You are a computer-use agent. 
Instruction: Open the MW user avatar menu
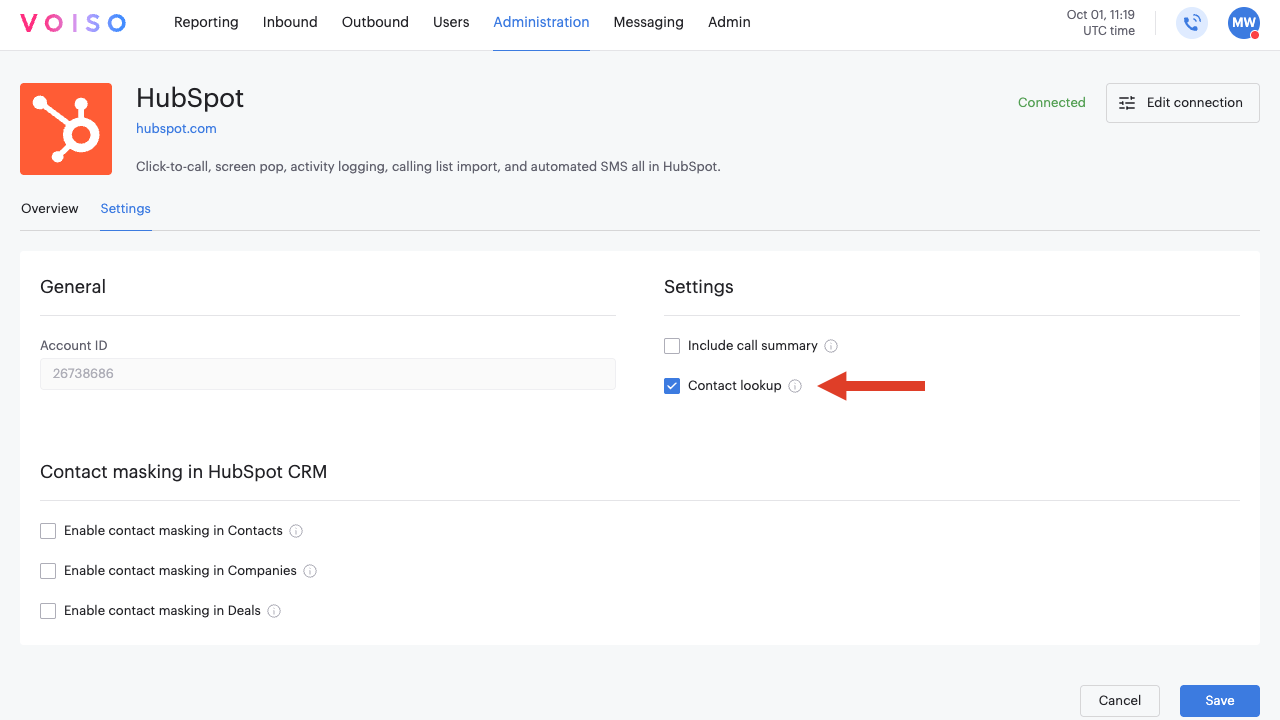click(1243, 23)
